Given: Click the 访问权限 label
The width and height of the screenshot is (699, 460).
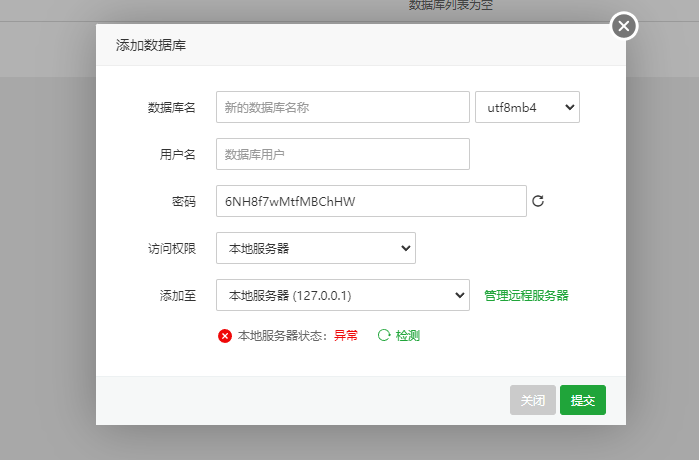Looking at the screenshot, I should [172, 248].
